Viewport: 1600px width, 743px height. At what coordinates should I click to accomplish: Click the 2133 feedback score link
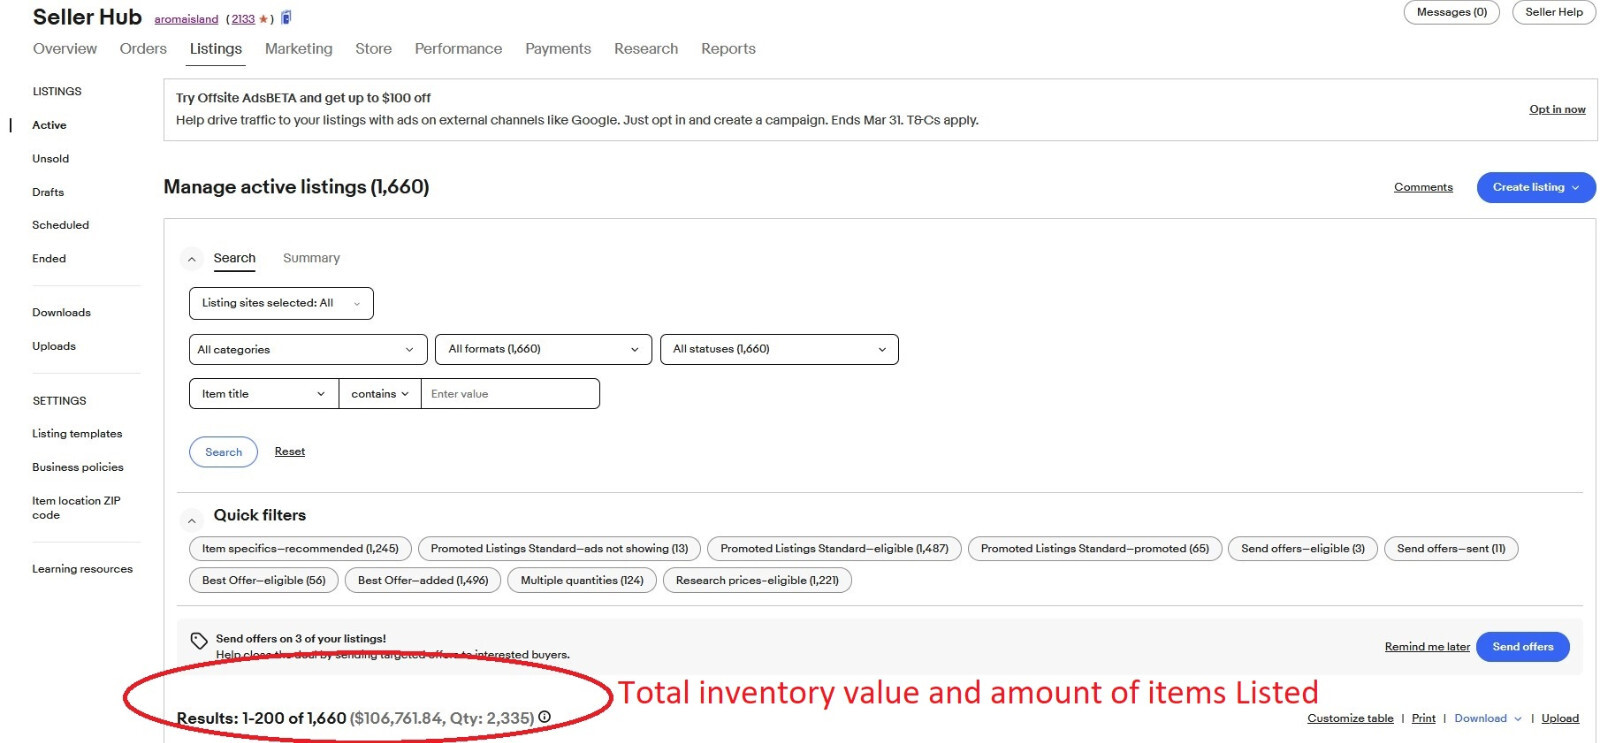243,19
